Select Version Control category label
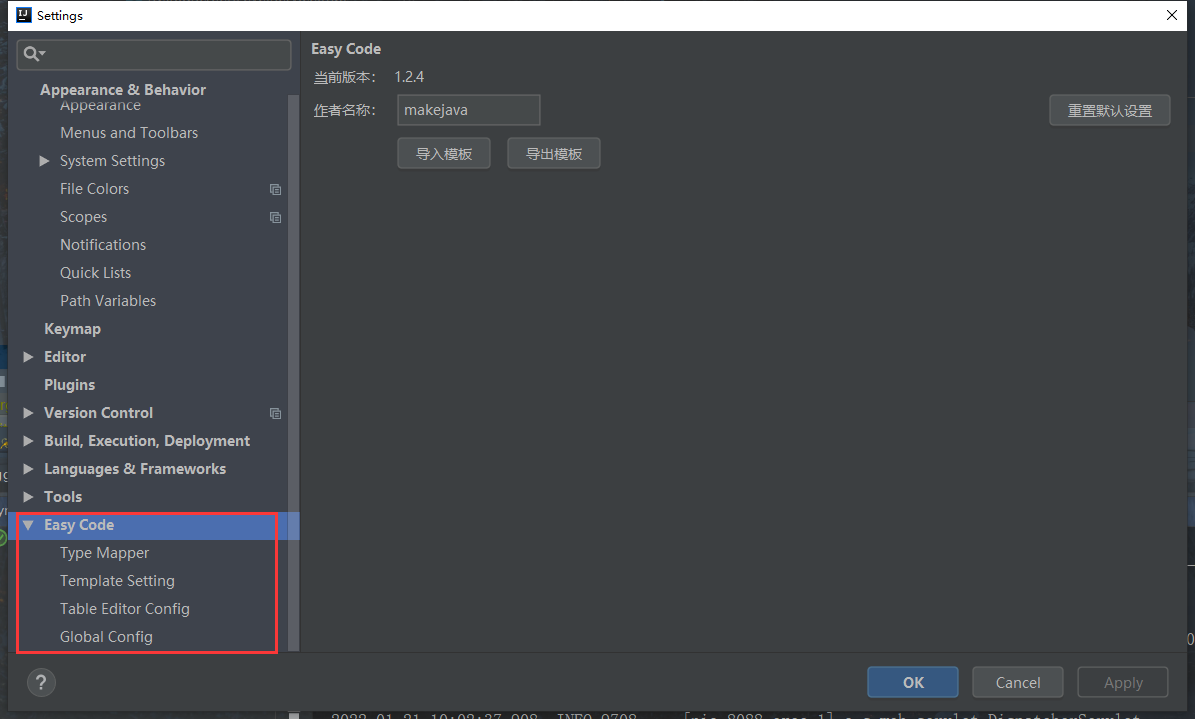Screen dimensions: 1195x719 click(98, 412)
